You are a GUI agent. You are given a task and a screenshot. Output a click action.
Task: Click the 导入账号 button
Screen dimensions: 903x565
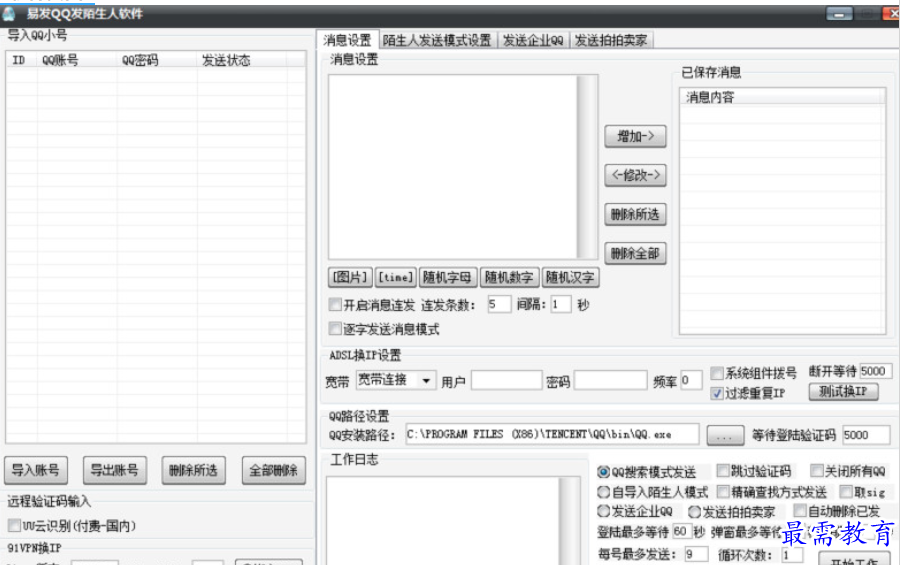point(35,470)
